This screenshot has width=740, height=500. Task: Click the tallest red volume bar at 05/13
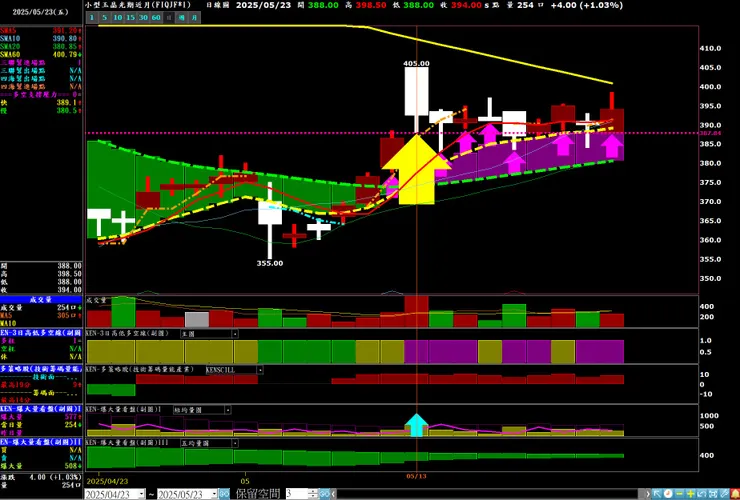416,312
